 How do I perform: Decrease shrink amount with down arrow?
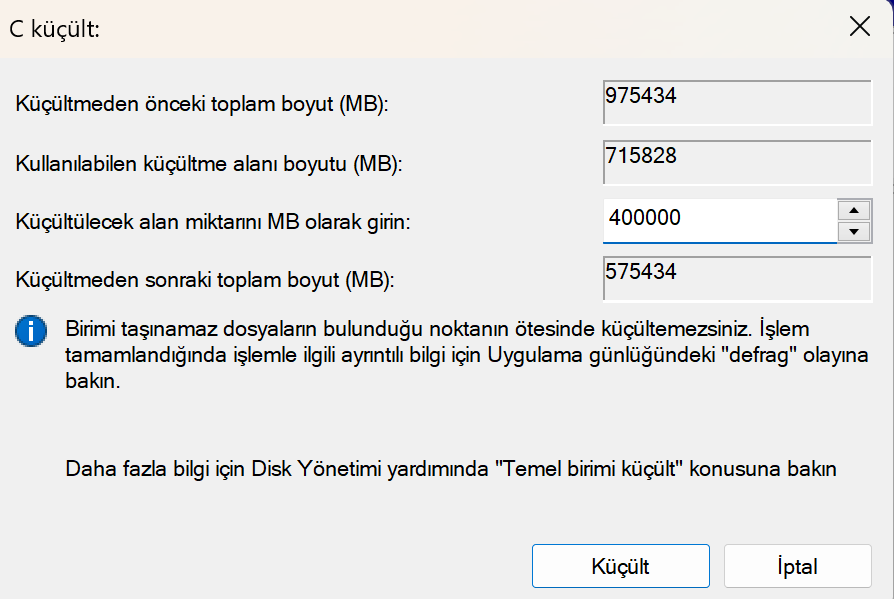click(853, 232)
